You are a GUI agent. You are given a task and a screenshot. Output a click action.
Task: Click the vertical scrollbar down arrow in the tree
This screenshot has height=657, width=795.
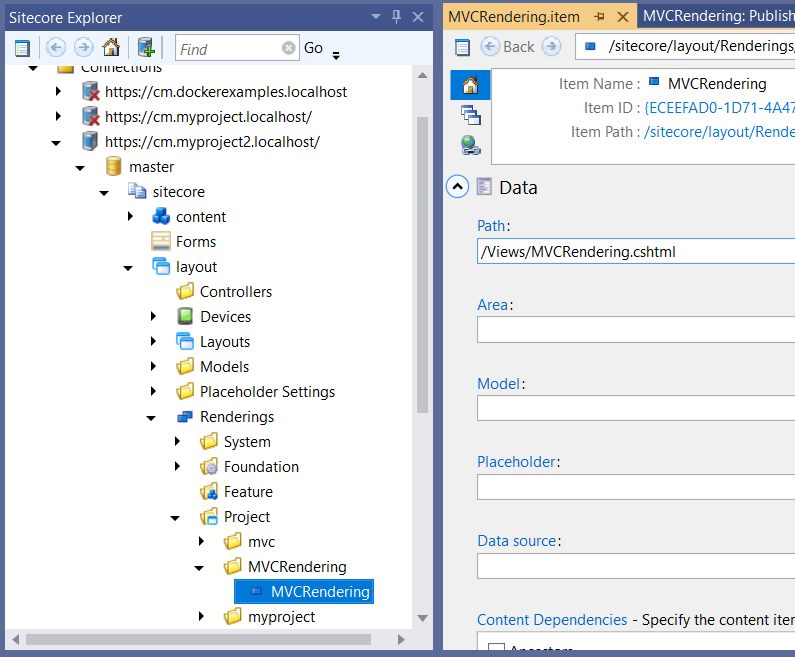422,618
